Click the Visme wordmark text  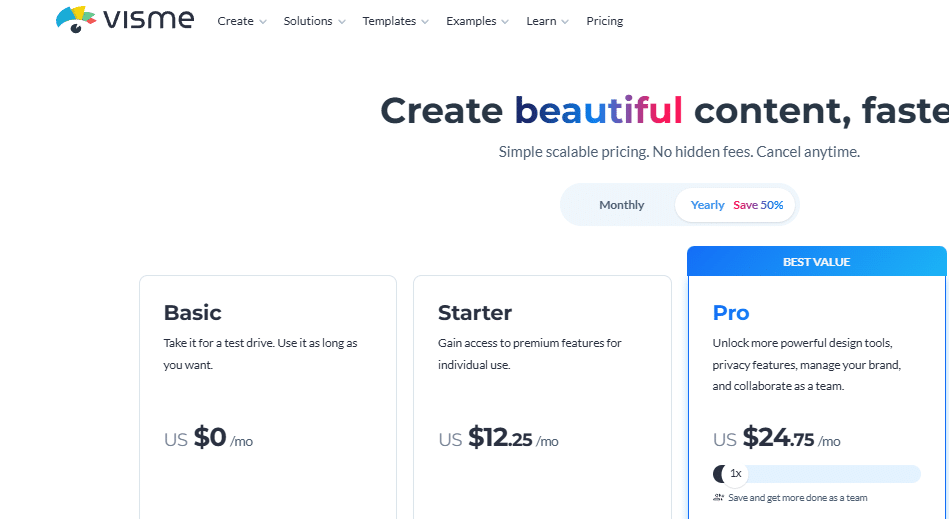[x=149, y=19]
